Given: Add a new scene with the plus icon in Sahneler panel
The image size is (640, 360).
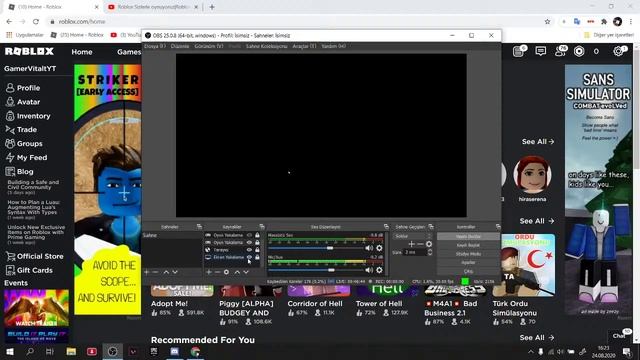Looking at the screenshot, I should click(147, 272).
